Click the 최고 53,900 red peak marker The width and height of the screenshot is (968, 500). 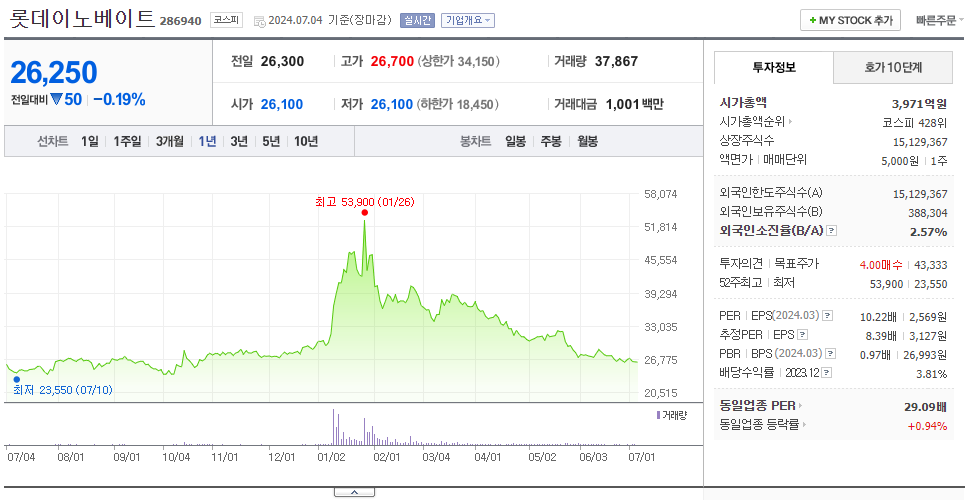pos(365,212)
